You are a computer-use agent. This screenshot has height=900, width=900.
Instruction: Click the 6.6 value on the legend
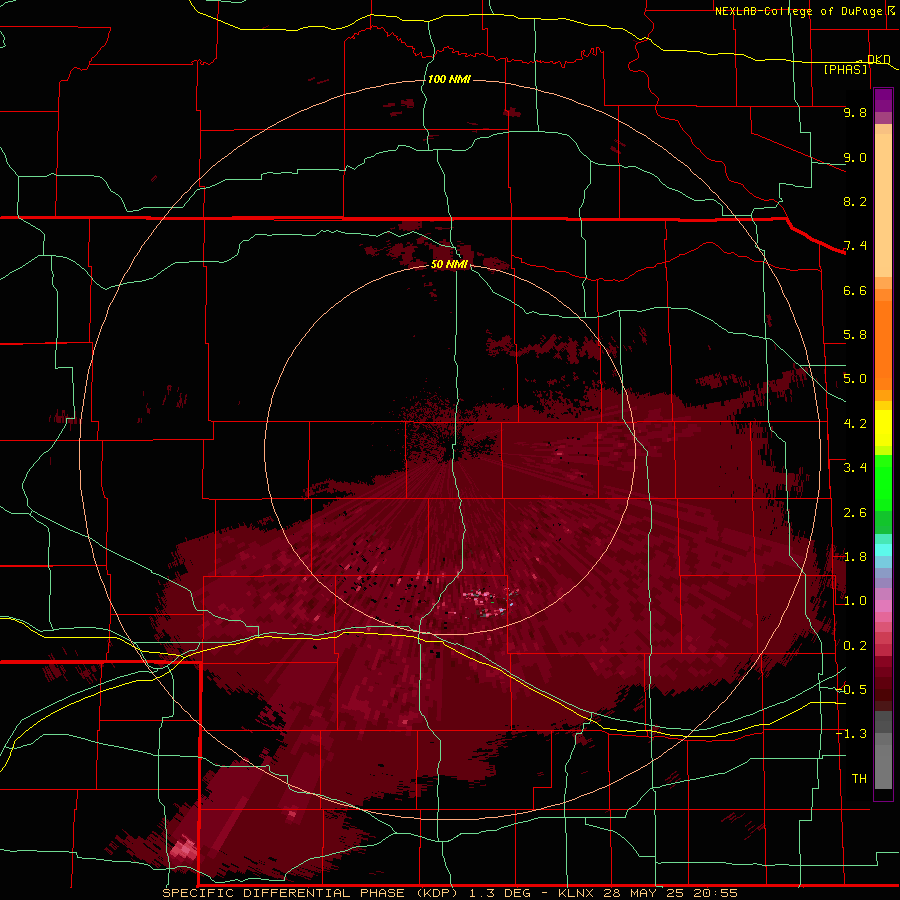pyautogui.click(x=855, y=290)
